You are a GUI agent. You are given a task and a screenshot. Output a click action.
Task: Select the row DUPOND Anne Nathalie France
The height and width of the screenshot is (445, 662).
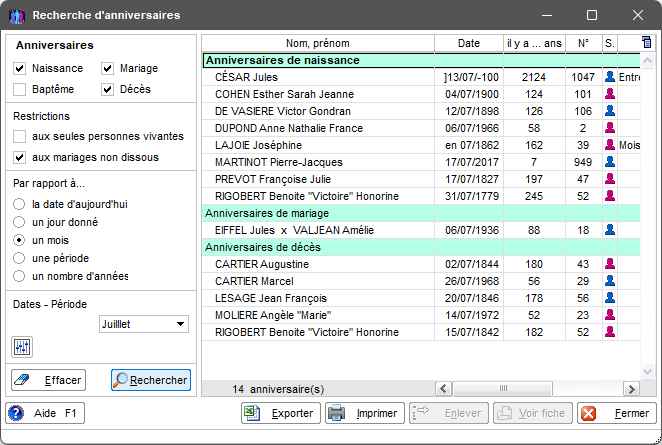(x=421, y=128)
